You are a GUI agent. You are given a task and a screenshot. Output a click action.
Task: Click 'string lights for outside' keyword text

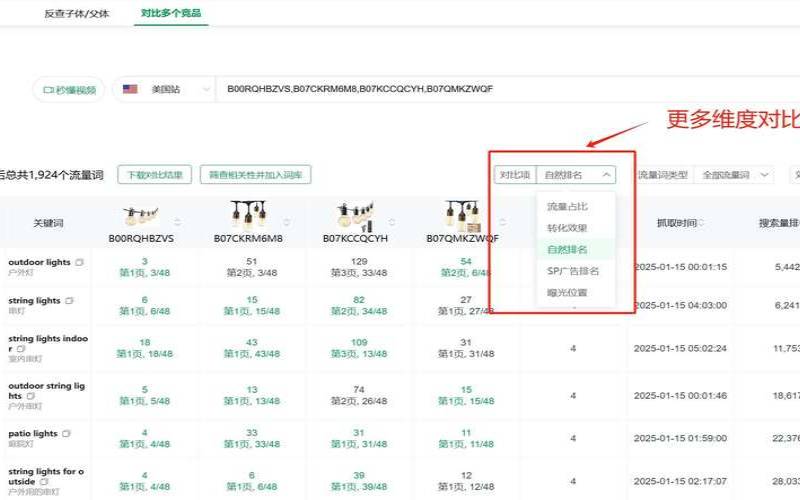point(46,477)
